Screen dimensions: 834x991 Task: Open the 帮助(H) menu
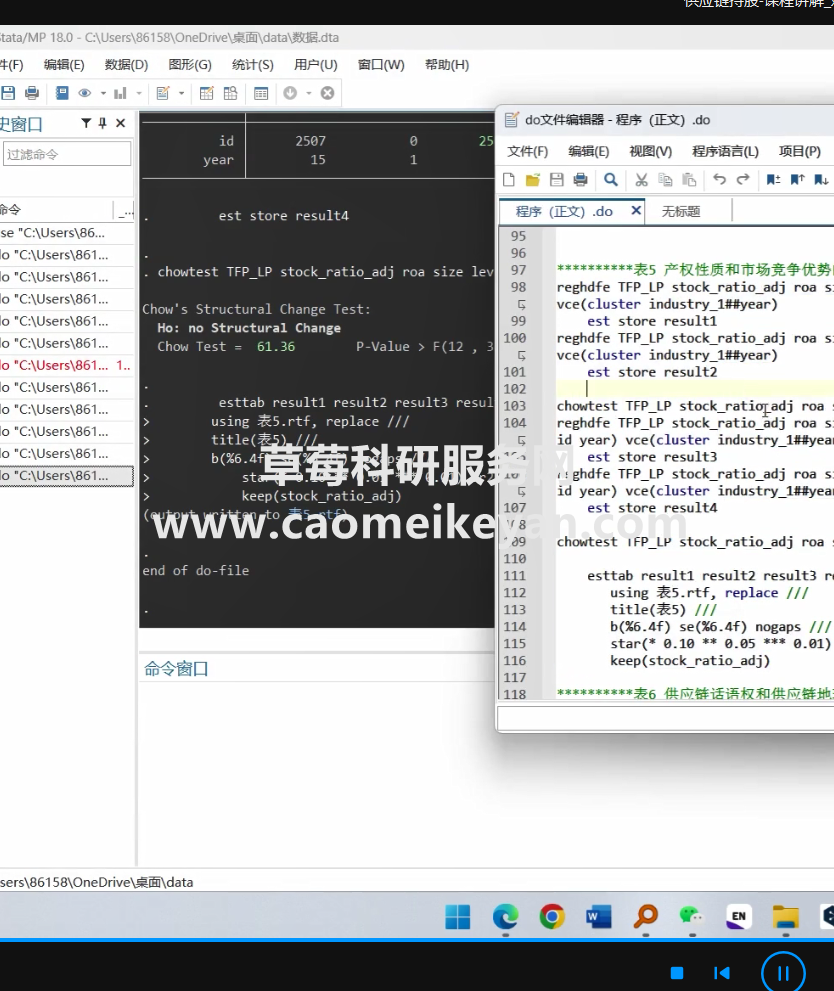[447, 64]
